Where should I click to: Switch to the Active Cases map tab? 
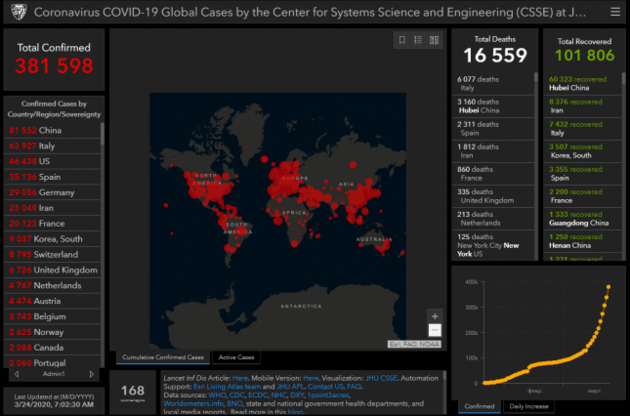(235, 357)
